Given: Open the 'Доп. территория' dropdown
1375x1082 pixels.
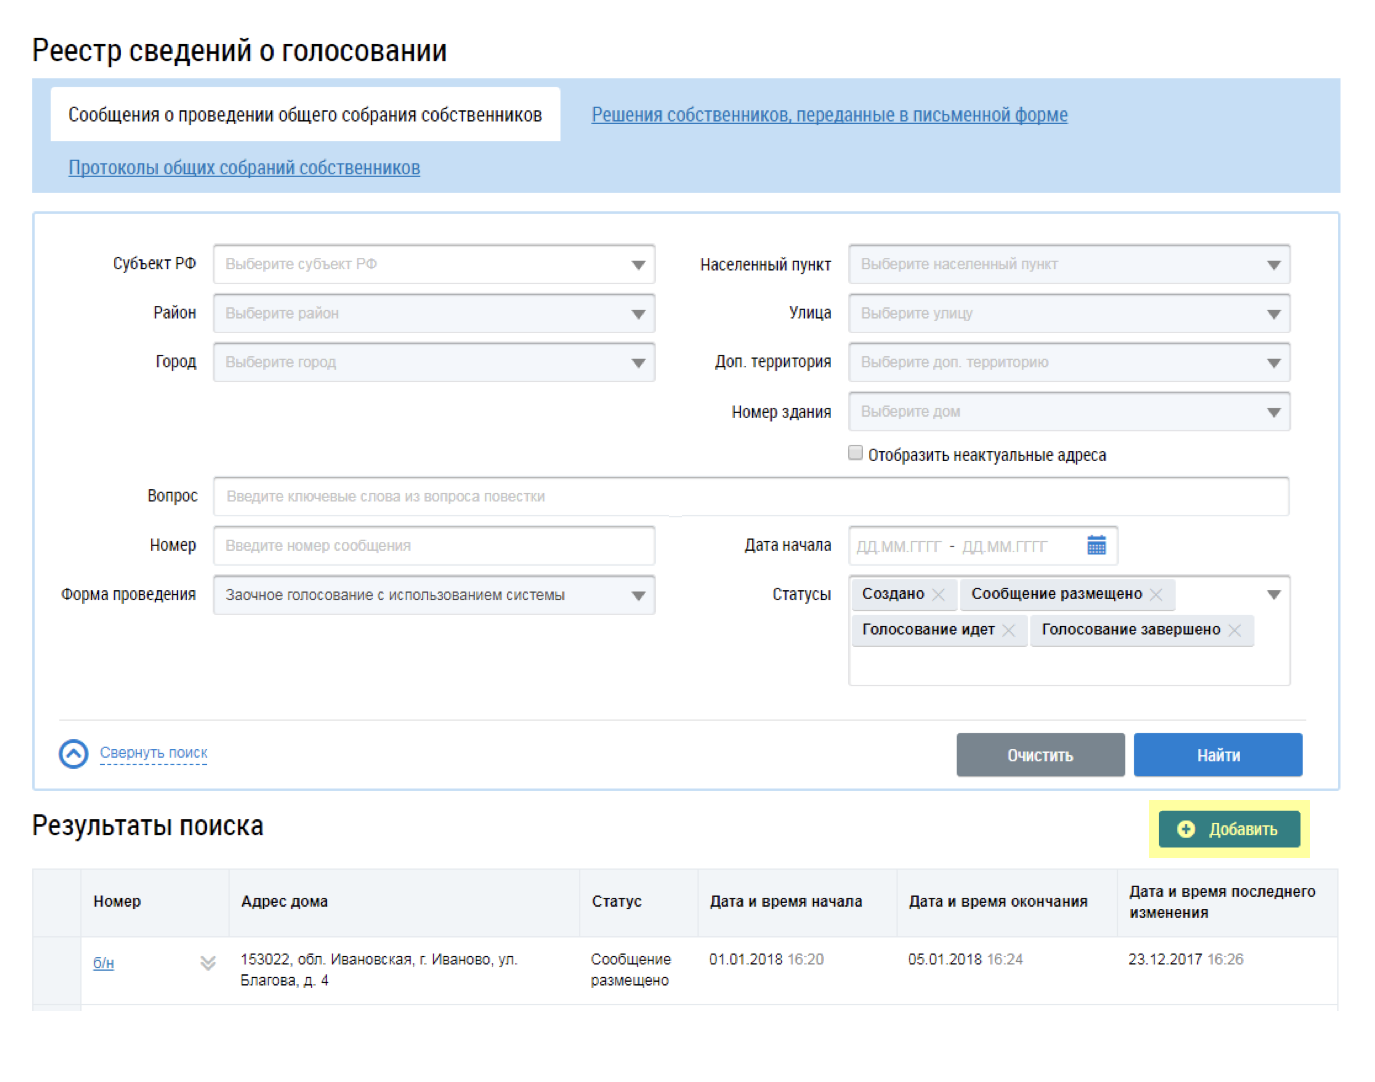Looking at the screenshot, I should (1069, 362).
